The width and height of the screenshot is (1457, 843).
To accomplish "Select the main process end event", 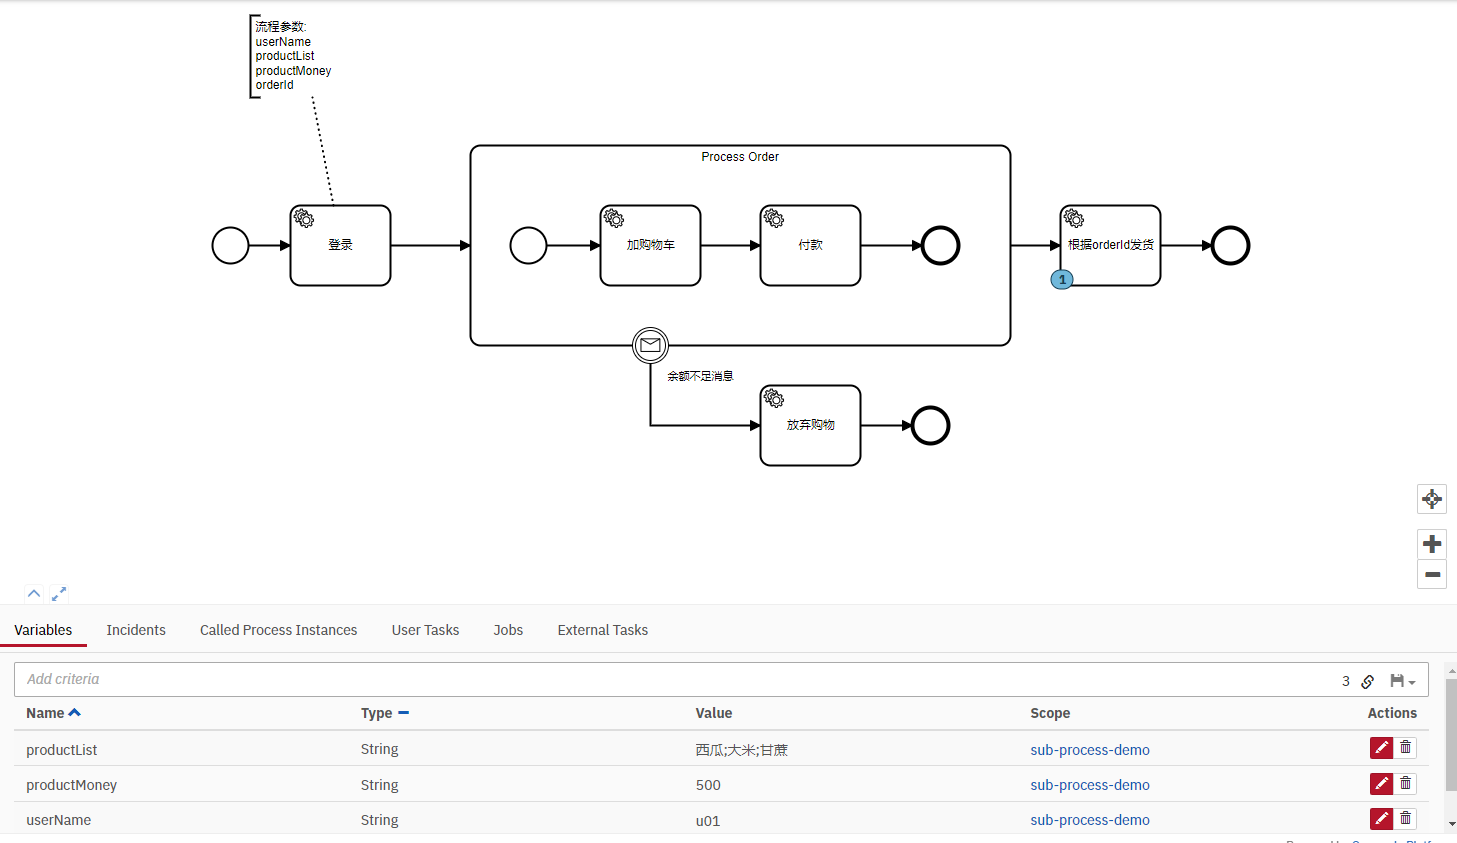I will (1230, 245).
